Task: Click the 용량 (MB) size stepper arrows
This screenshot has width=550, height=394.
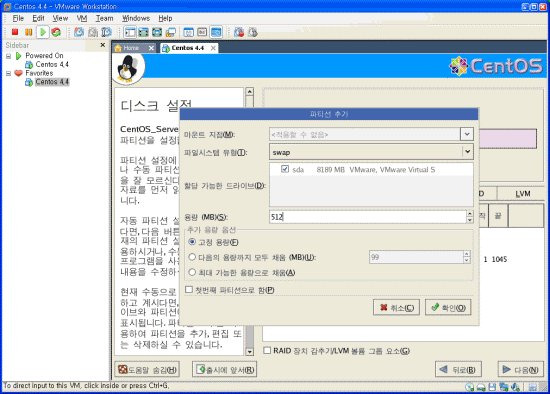Action: (x=470, y=216)
